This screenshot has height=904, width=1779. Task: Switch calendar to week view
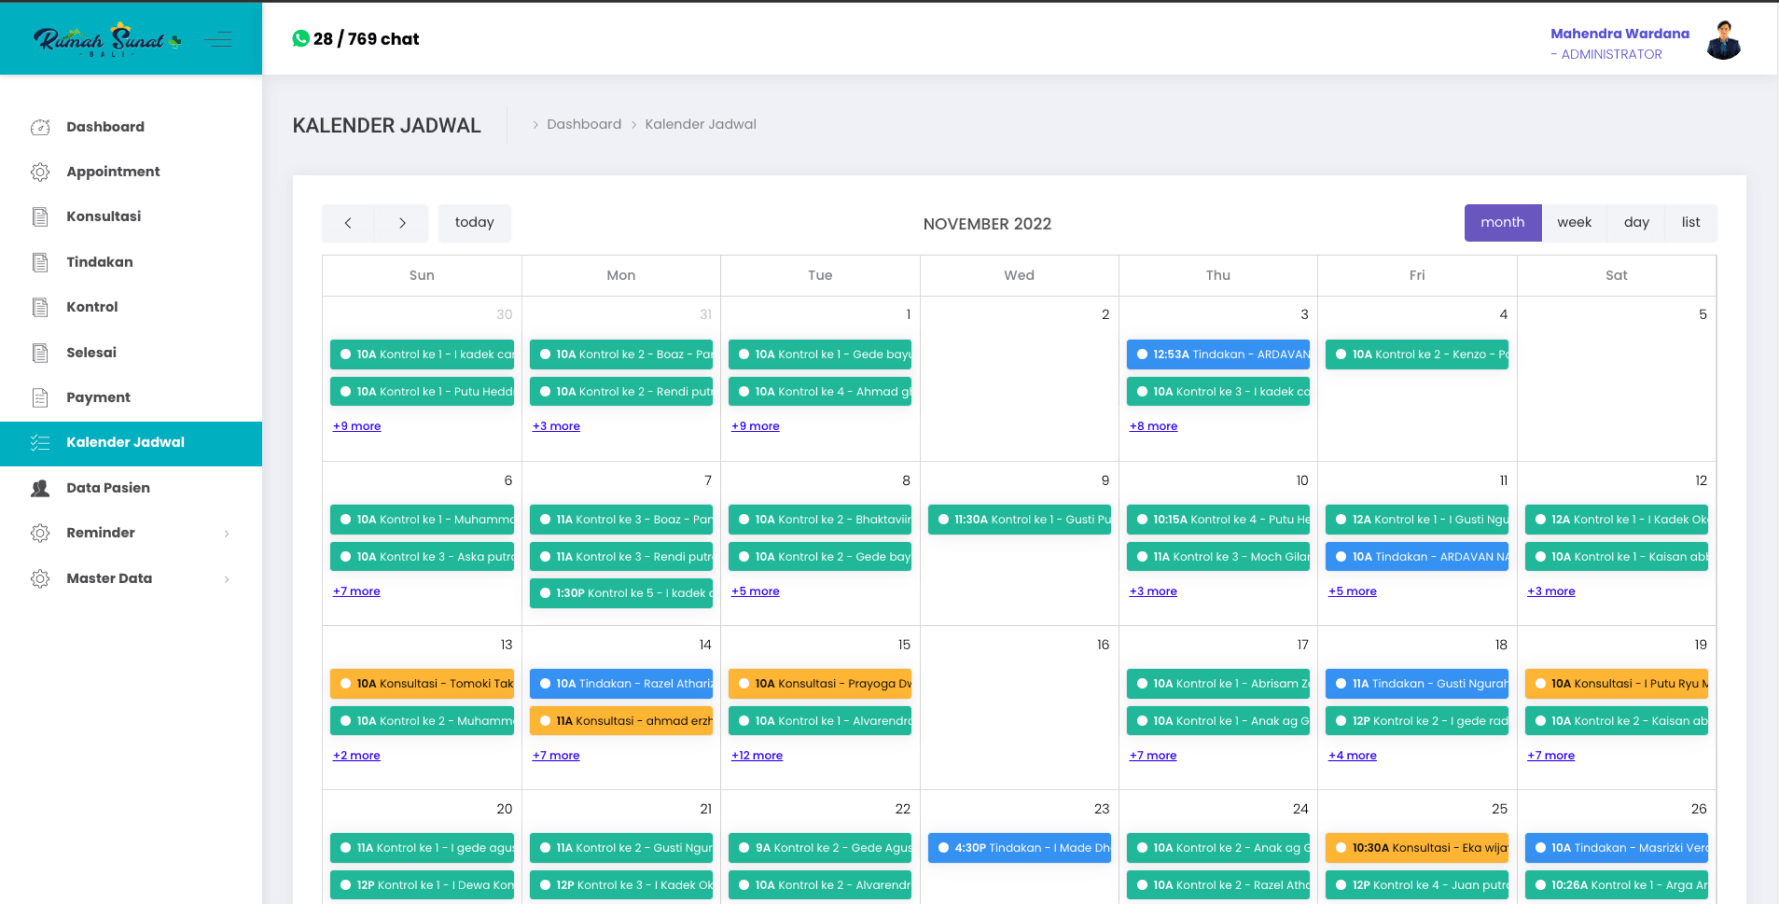tap(1573, 223)
